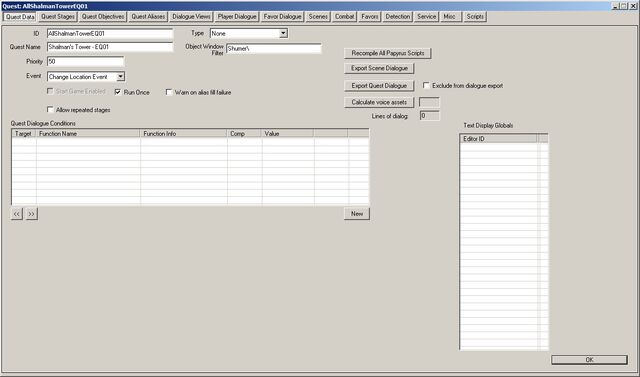Click the OK button
640x377 pixels.
click(x=589, y=360)
